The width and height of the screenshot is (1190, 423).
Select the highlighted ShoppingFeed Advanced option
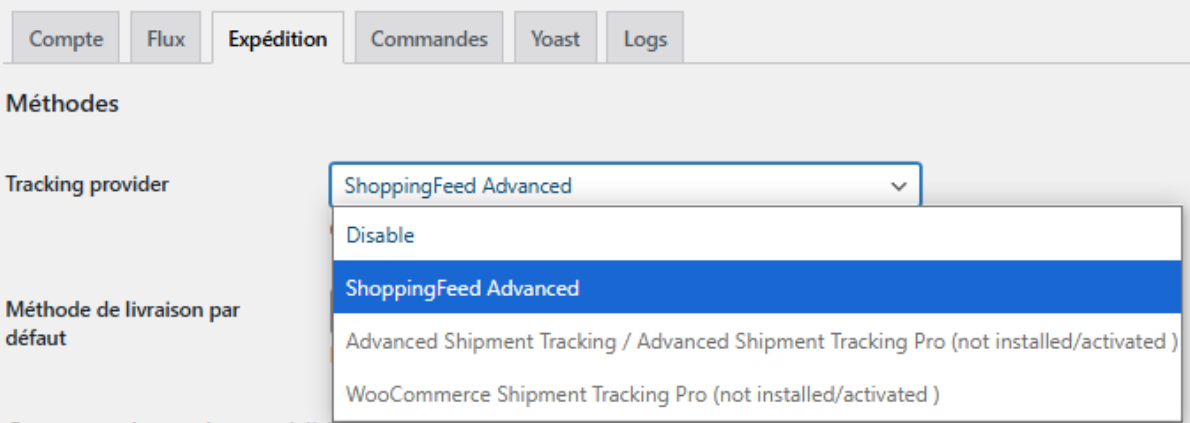pyautogui.click(x=757, y=288)
